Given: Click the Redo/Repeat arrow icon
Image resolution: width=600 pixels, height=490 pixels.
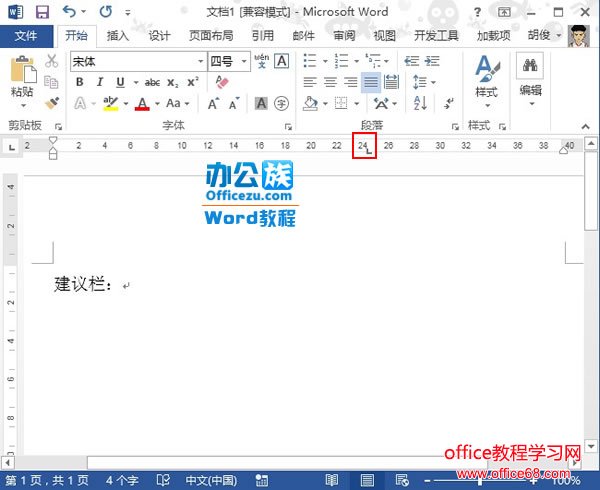Looking at the screenshot, I should coord(106,12).
